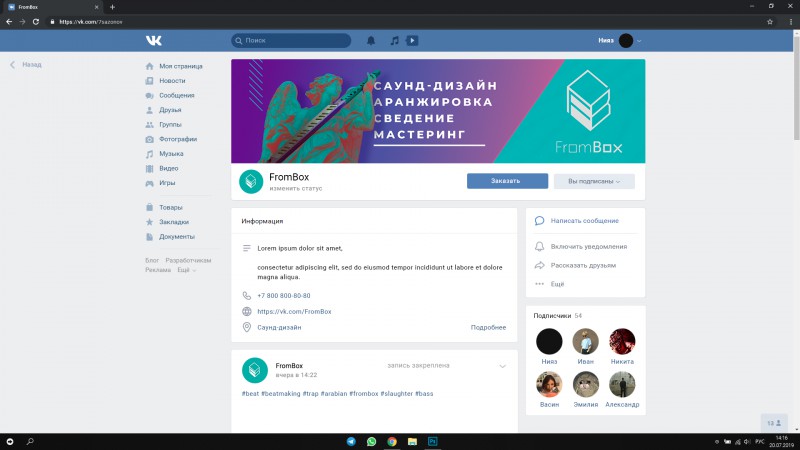Open Photoshop from the Windows taskbar

click(x=433, y=441)
